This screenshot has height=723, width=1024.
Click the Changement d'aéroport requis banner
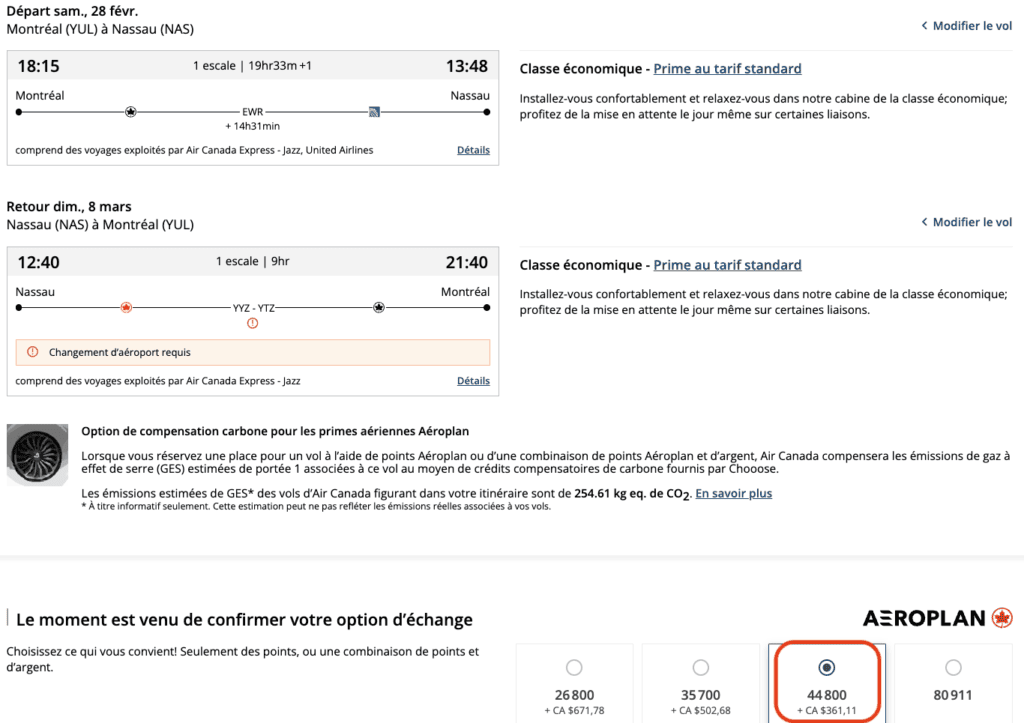pos(252,352)
